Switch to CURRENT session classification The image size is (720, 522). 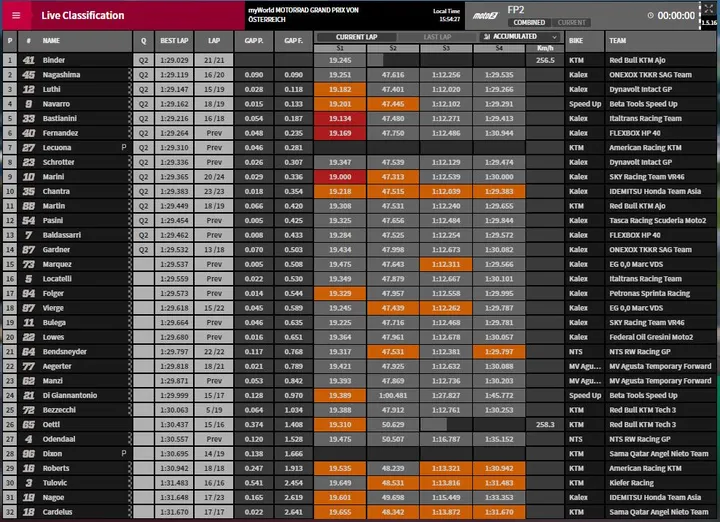tap(571, 22)
